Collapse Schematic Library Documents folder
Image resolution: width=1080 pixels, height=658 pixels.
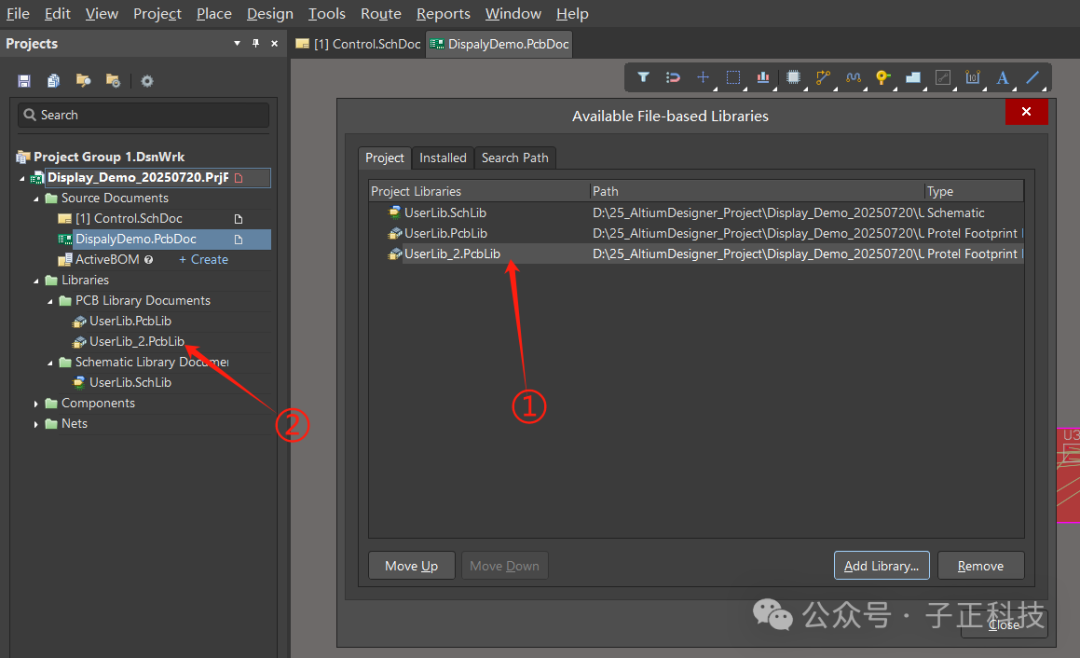pos(50,362)
